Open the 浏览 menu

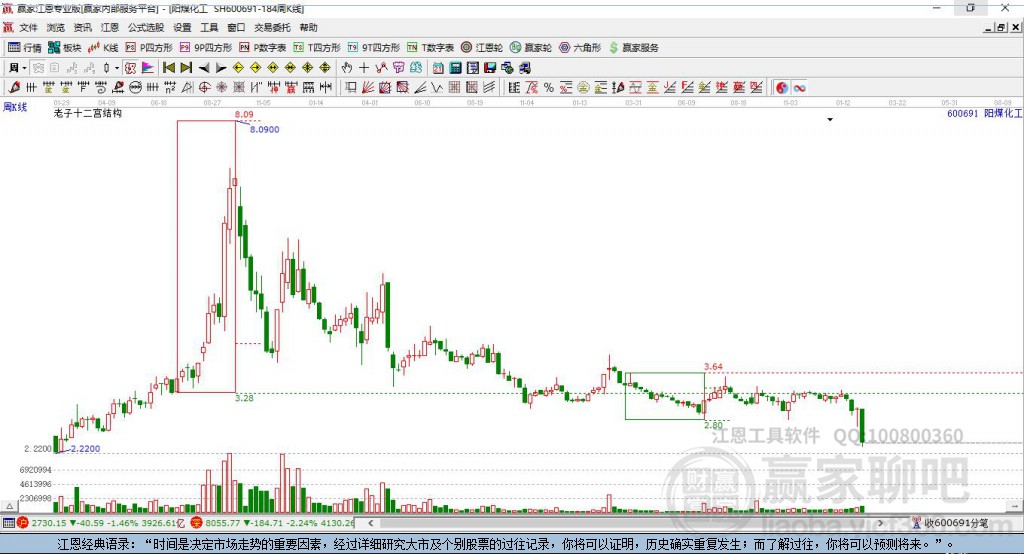[56, 27]
